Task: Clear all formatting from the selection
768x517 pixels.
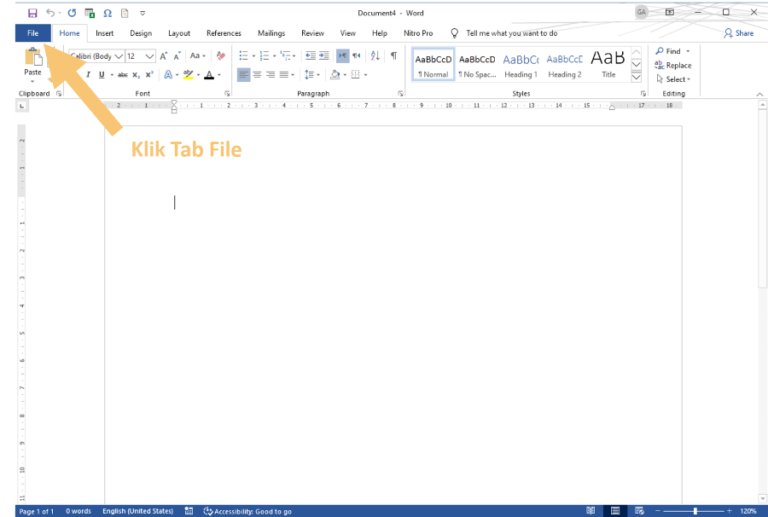Action: pos(221,56)
